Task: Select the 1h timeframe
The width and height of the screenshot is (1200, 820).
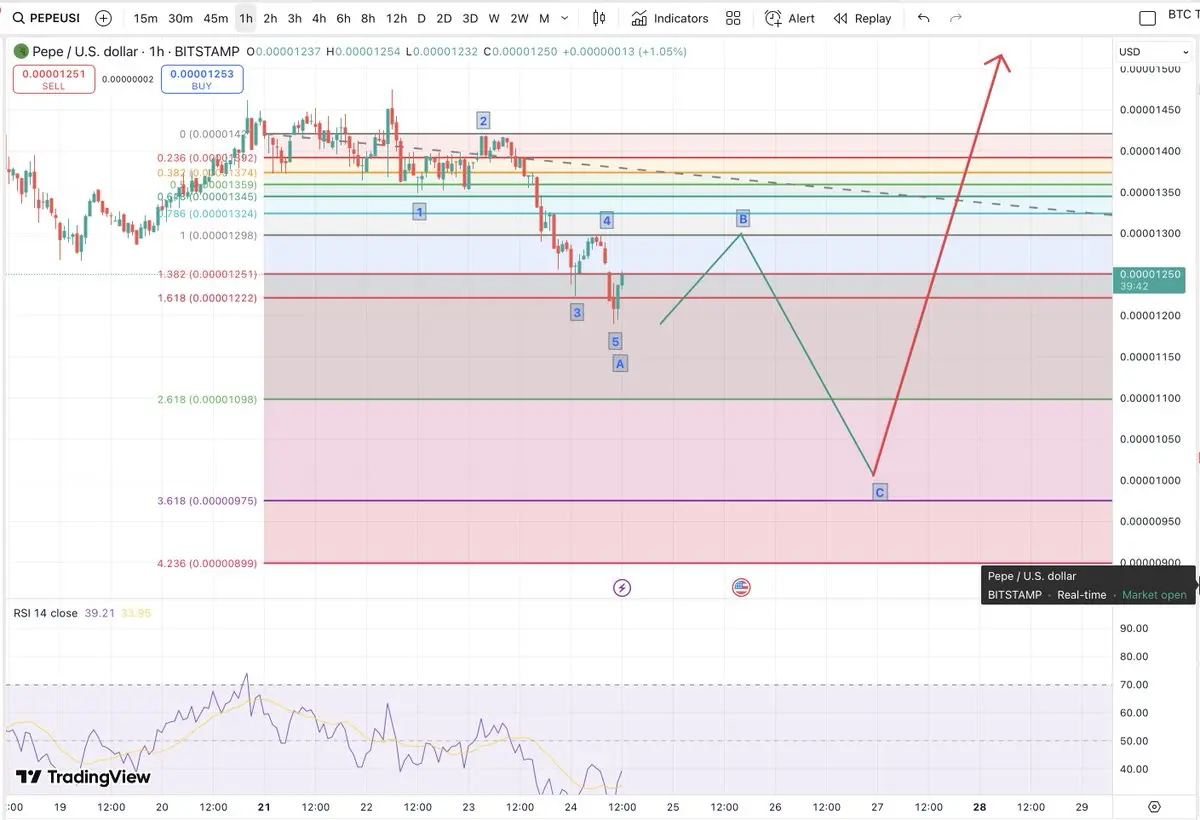Action: point(246,18)
